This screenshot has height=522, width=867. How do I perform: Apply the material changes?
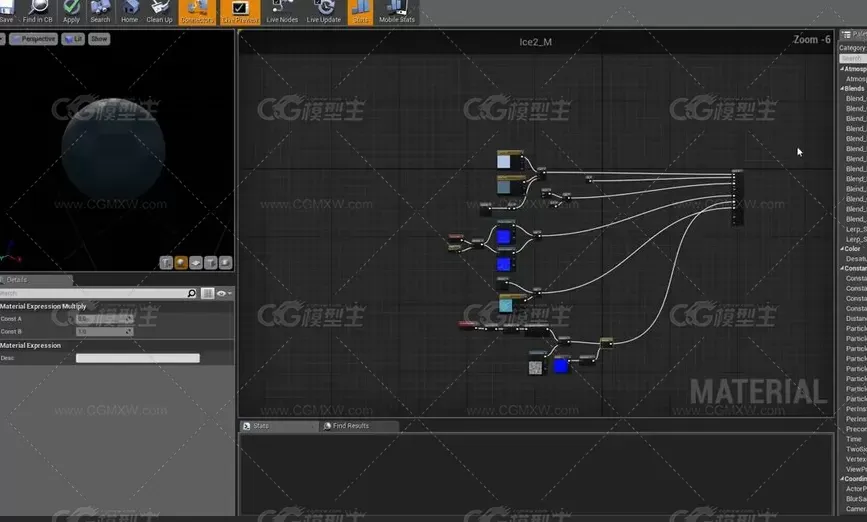71,12
